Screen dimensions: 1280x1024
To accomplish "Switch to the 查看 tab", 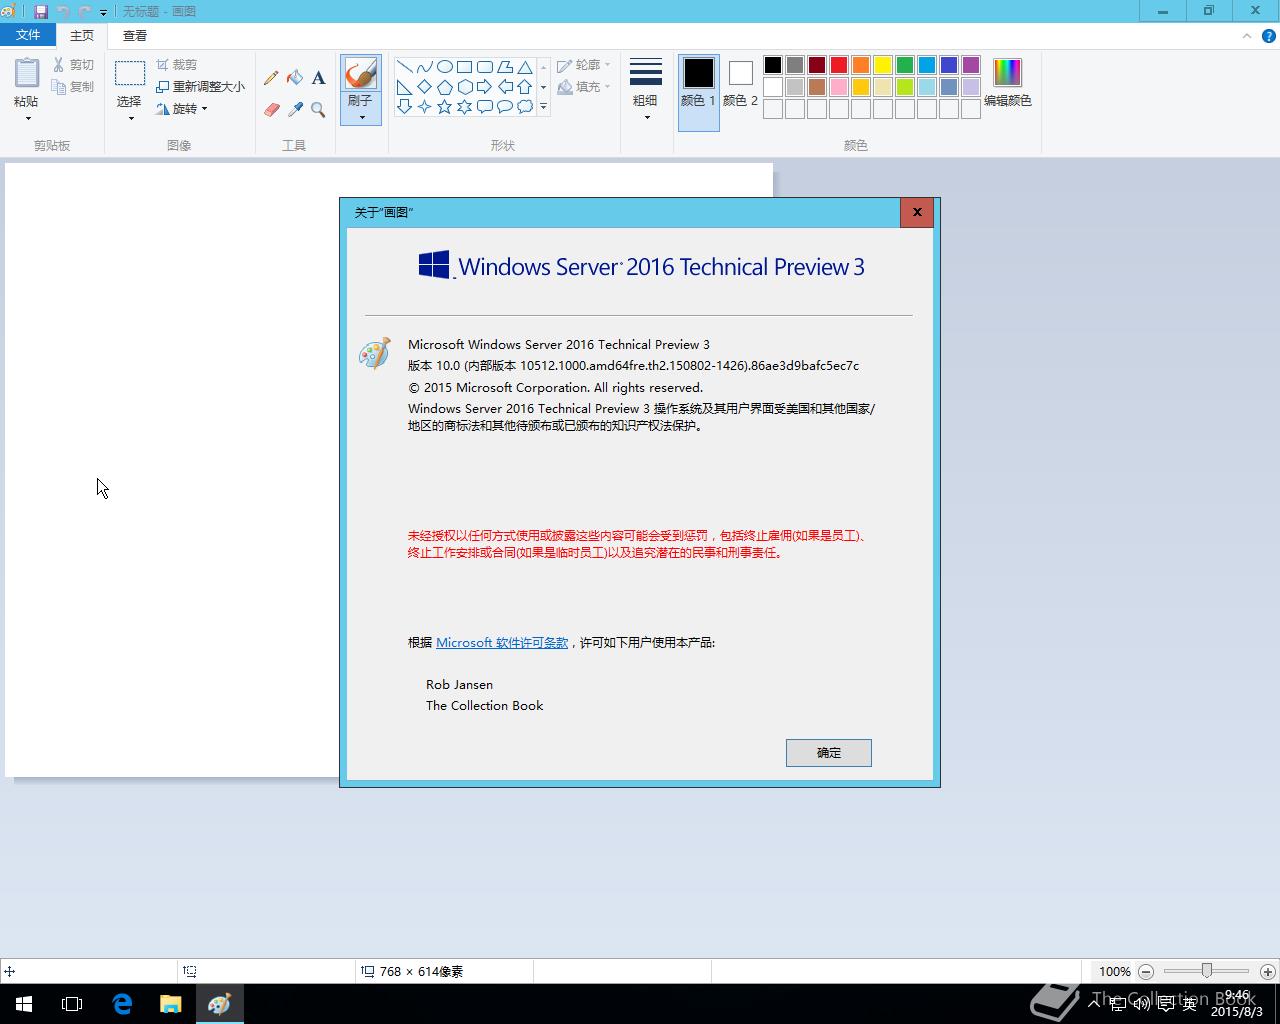I will point(135,35).
